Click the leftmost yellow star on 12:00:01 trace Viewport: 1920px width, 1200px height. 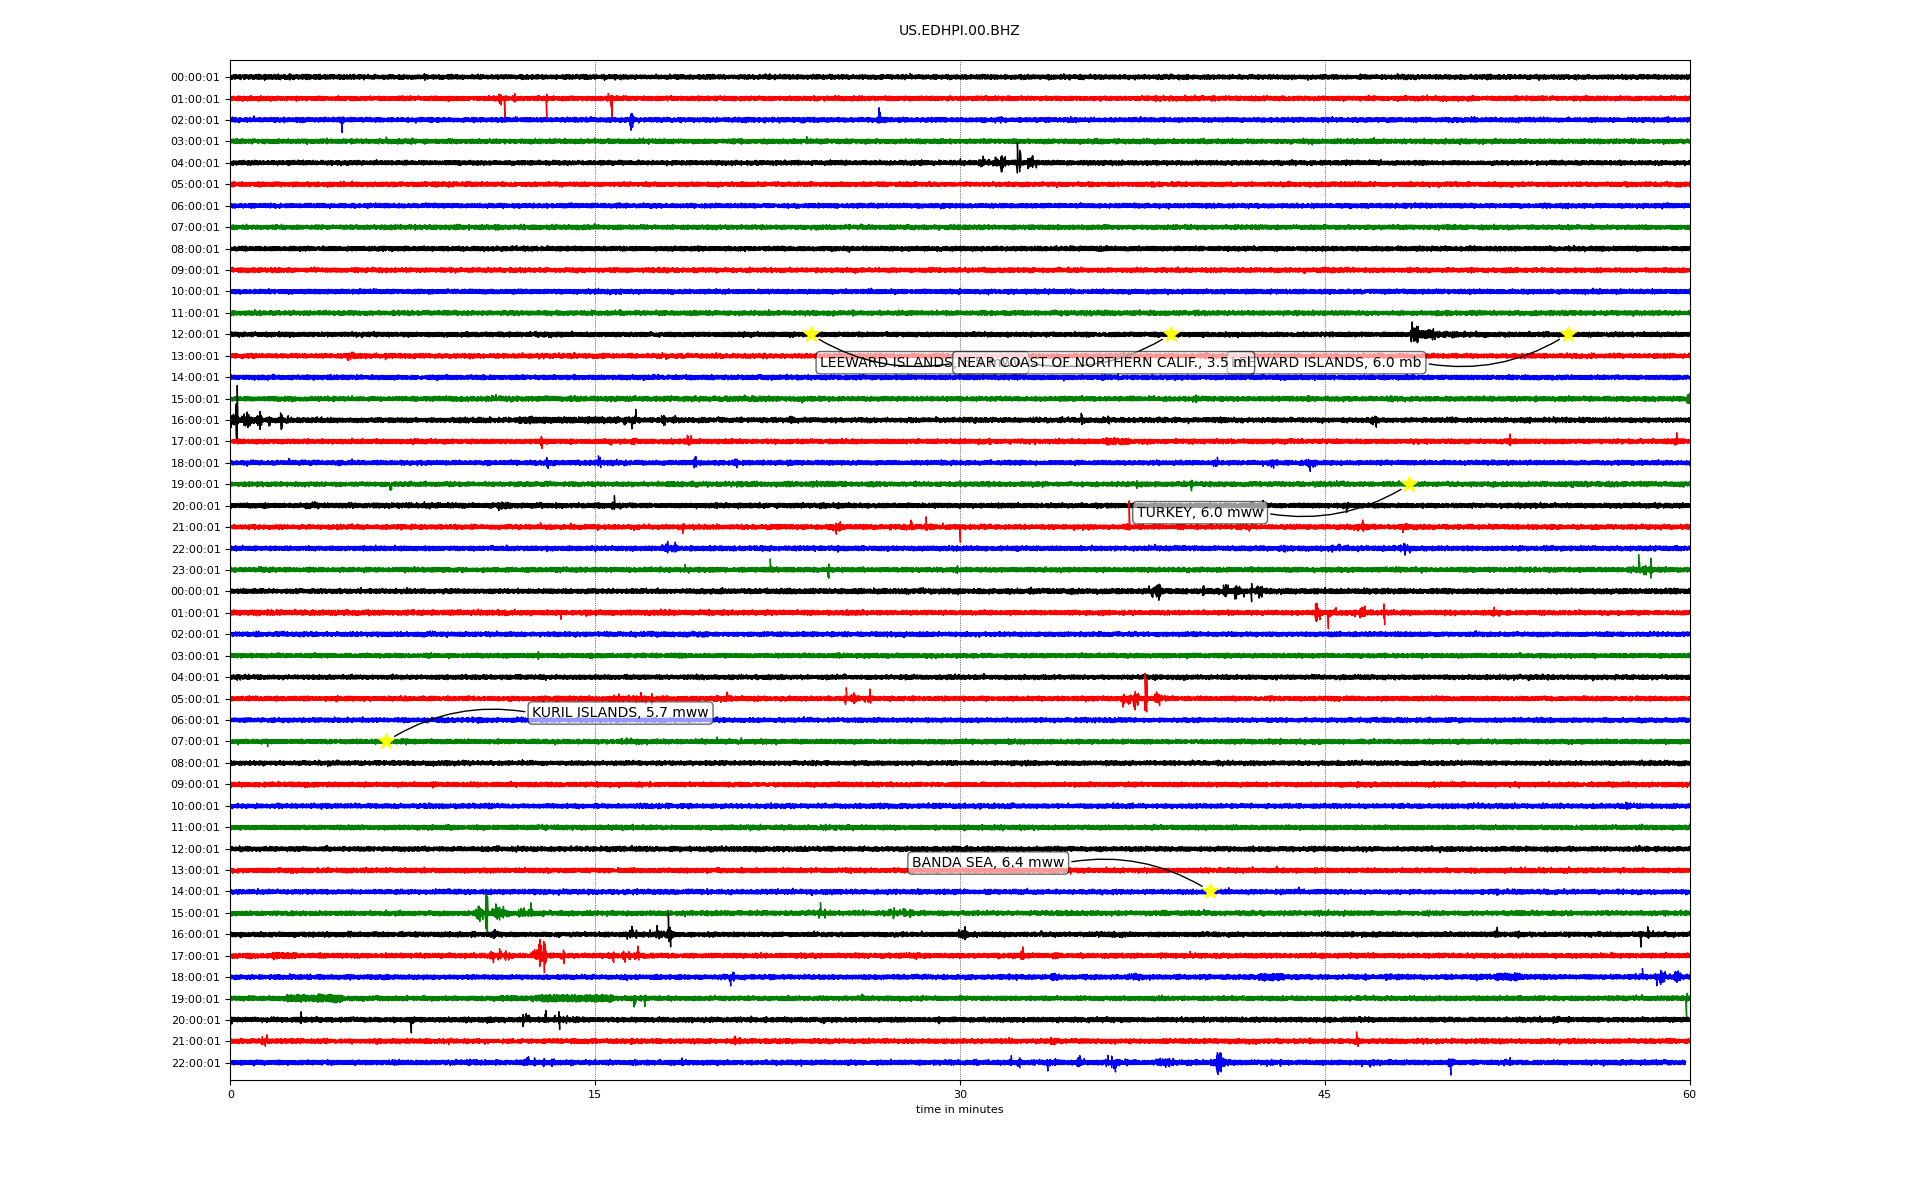click(x=811, y=334)
